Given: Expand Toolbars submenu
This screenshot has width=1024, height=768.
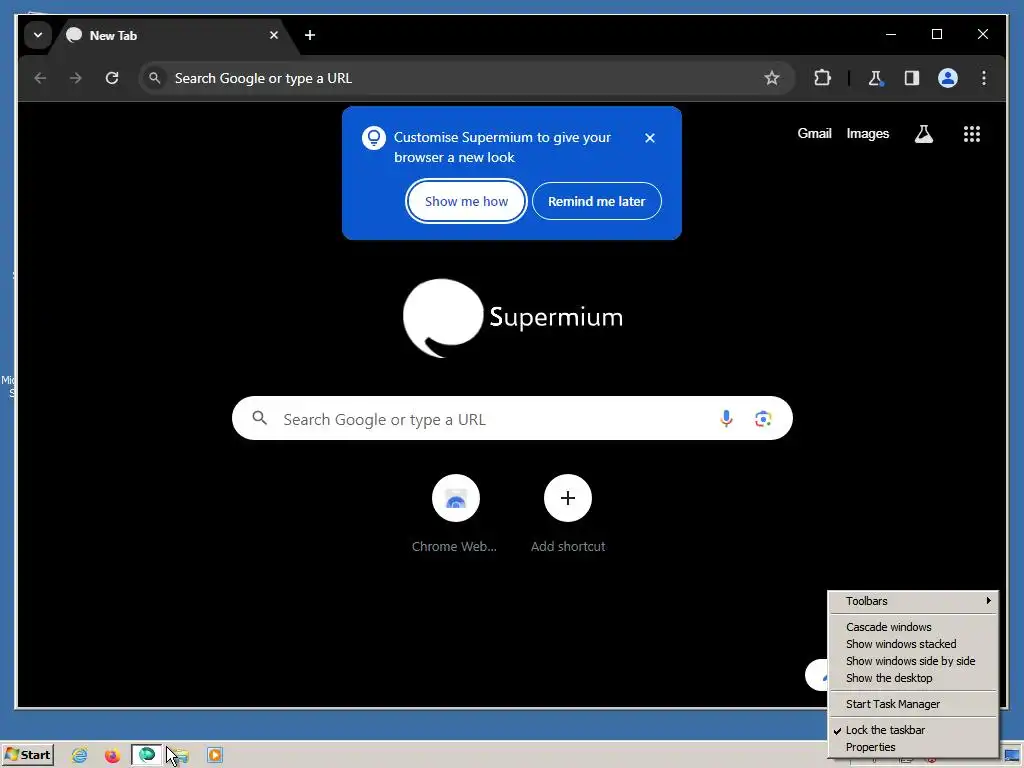Looking at the screenshot, I should [913, 601].
